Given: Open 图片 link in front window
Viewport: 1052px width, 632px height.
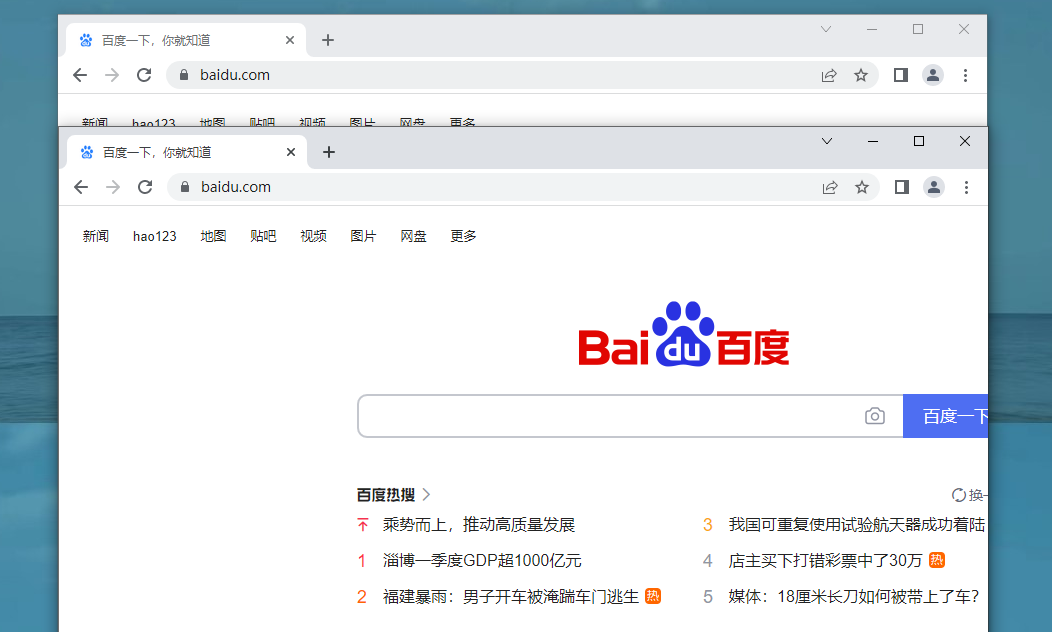Looking at the screenshot, I should 363,236.
